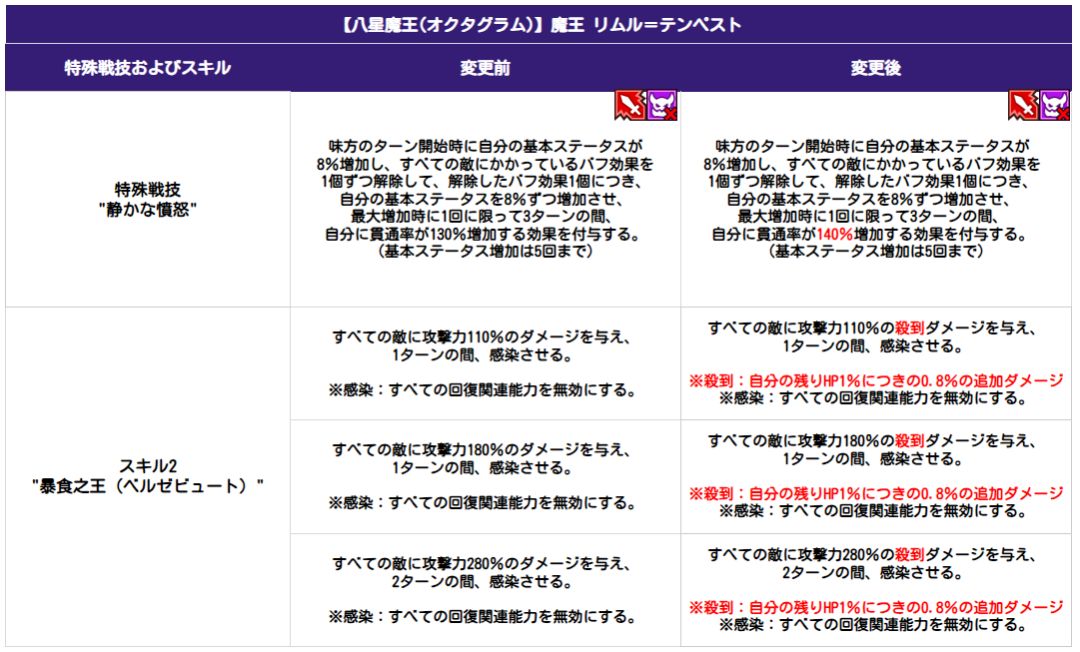
Task: Click 変更前 ※感染 note in the 280% row
Action: click(x=482, y=616)
